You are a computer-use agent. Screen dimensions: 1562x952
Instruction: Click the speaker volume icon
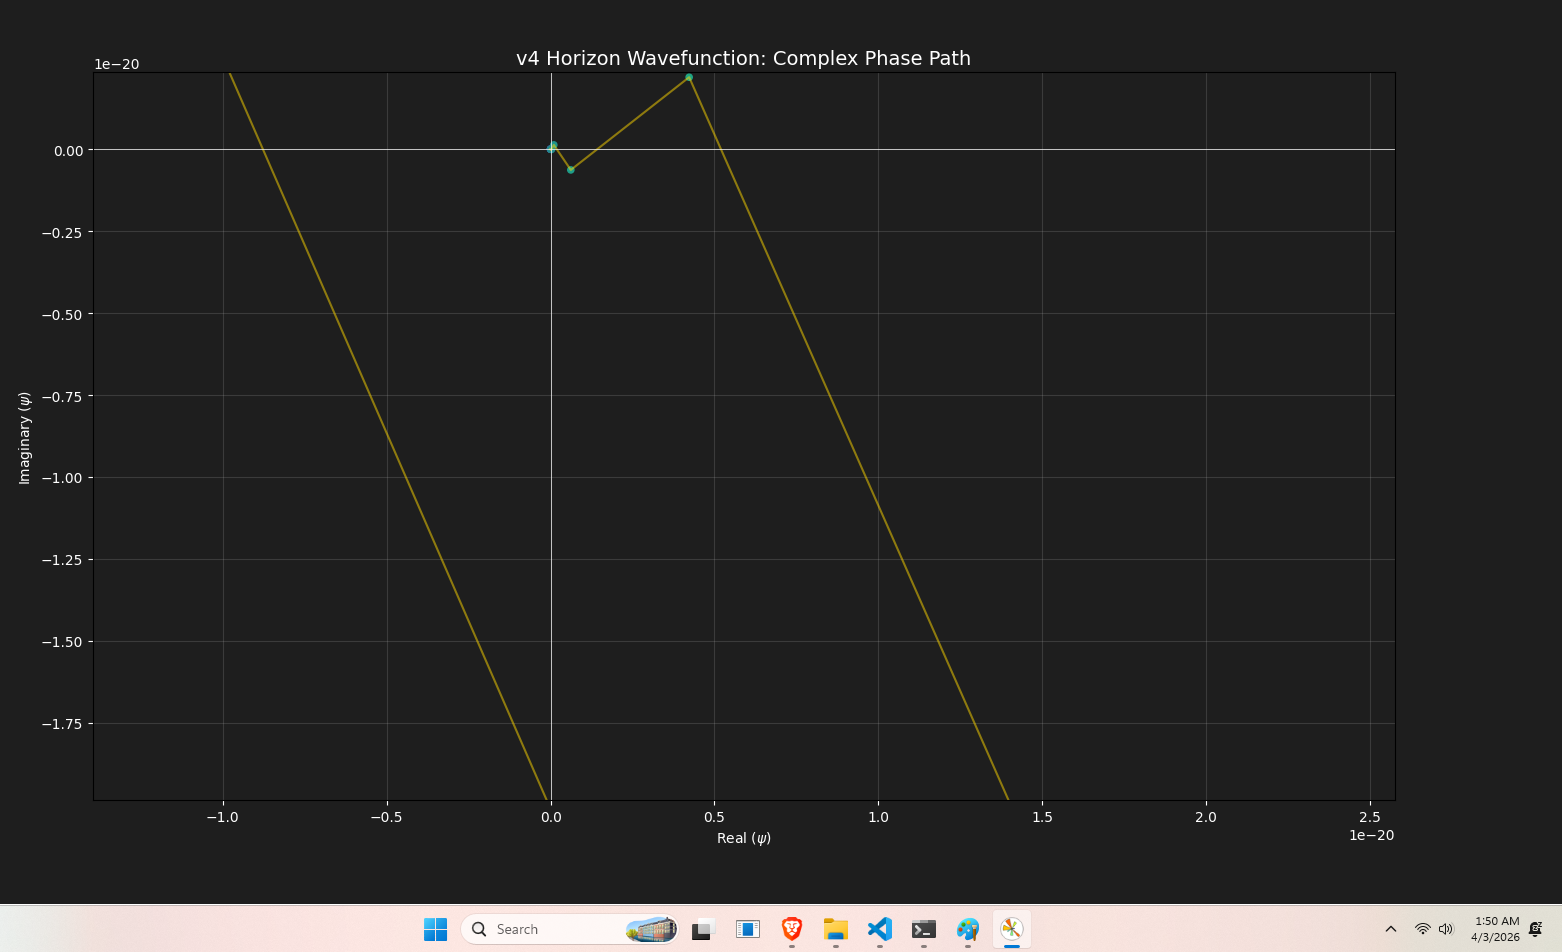coord(1445,929)
